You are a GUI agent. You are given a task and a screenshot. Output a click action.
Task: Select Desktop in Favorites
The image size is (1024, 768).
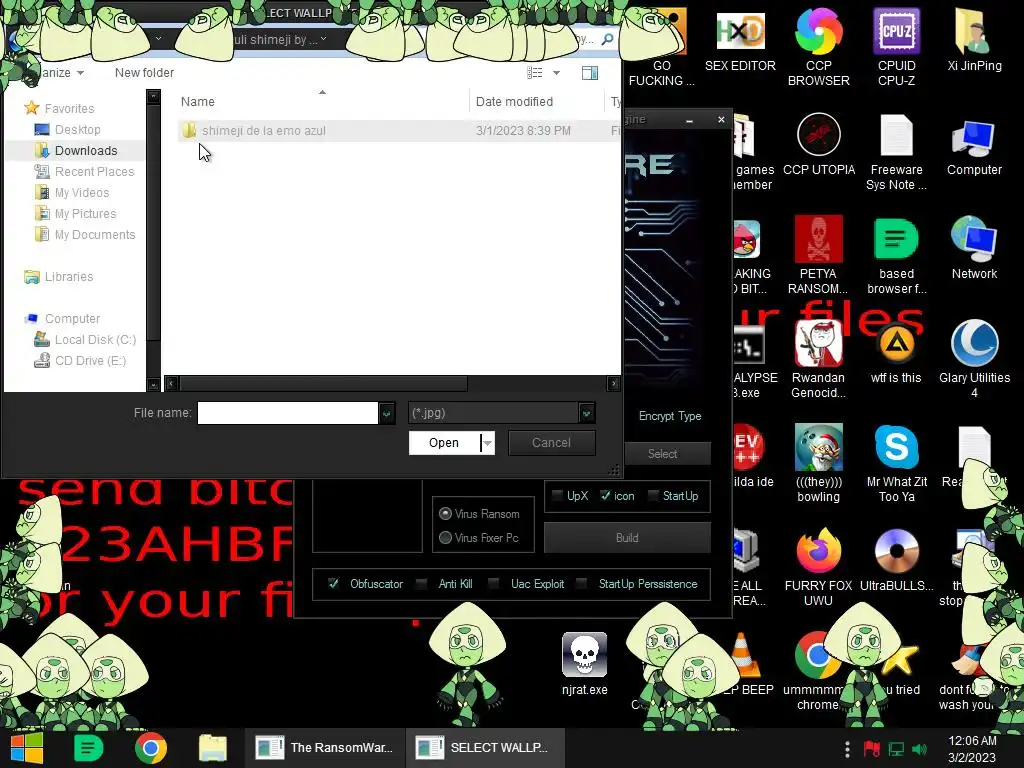click(77, 129)
